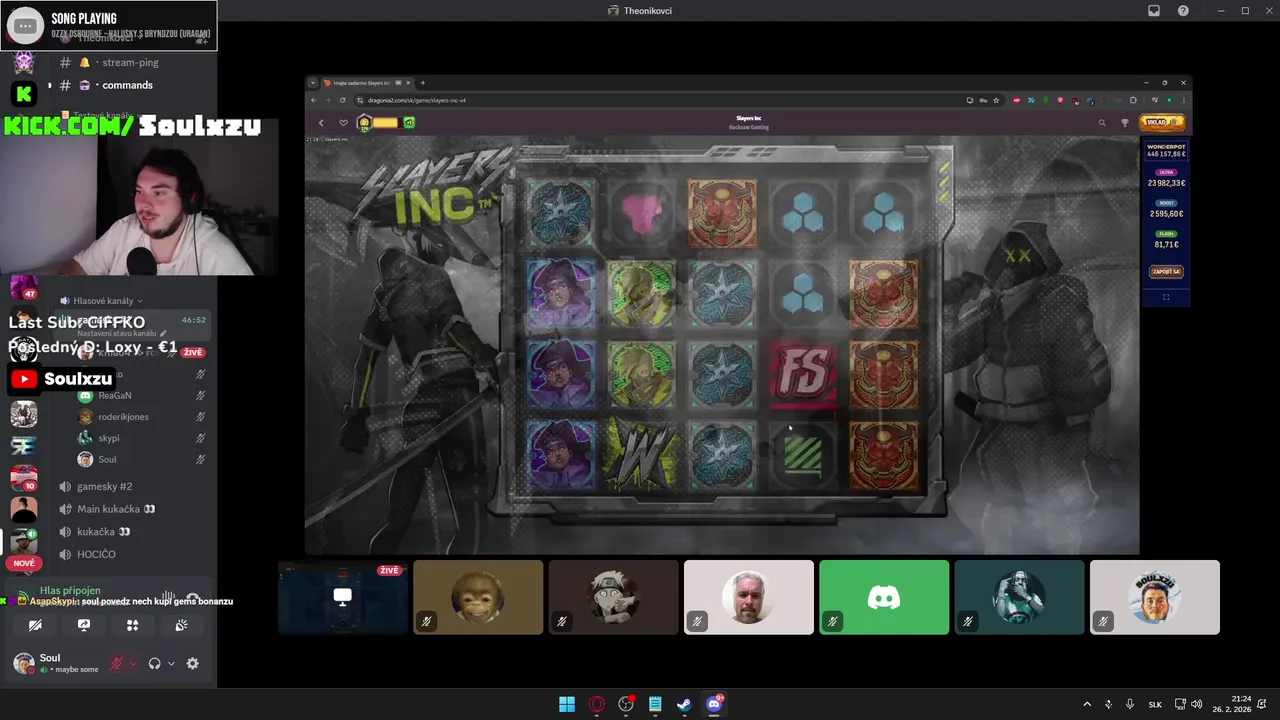The image size is (1280, 720).
Task: Select user ReaGaN in voice channel
Action: [x=115, y=395]
